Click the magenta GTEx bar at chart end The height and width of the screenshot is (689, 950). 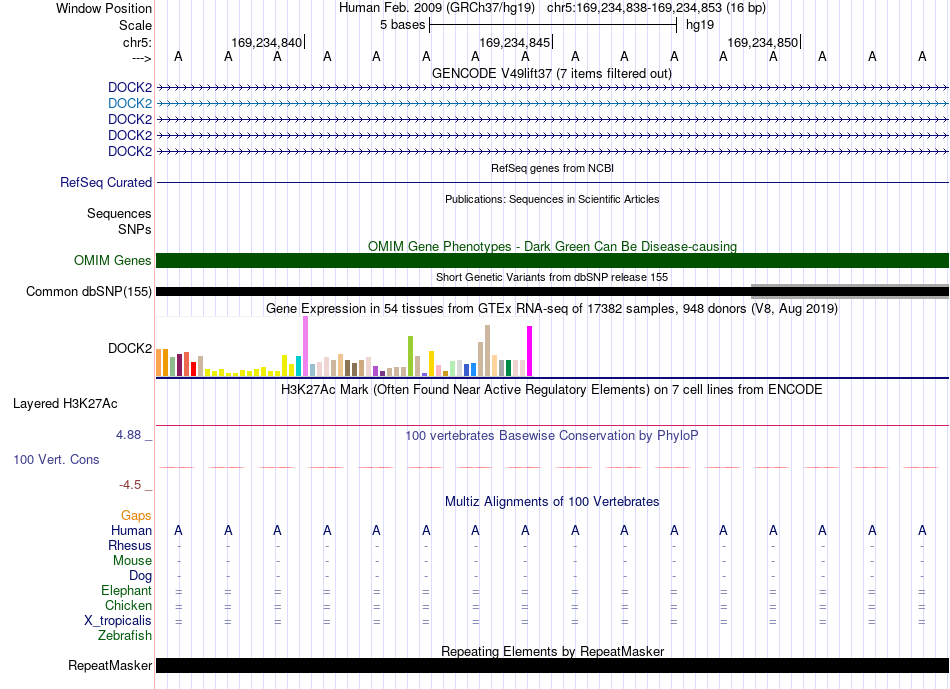point(530,351)
